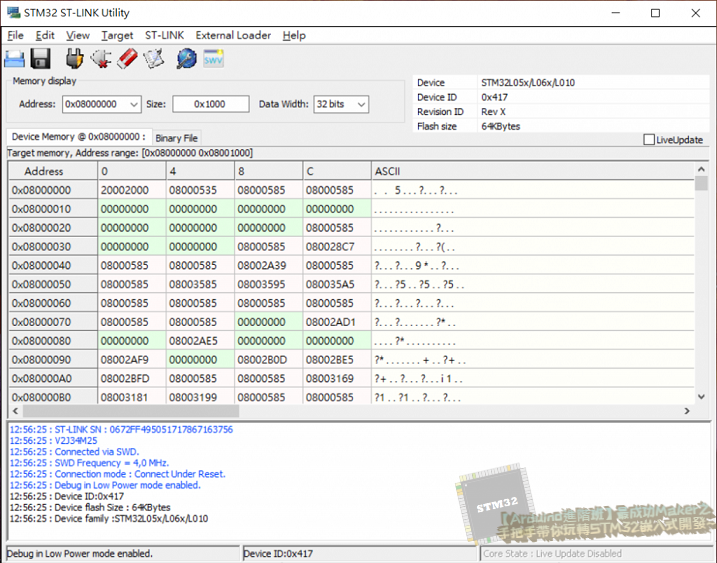Click the ASCII column header
This screenshot has height=563, width=717.
533,171
